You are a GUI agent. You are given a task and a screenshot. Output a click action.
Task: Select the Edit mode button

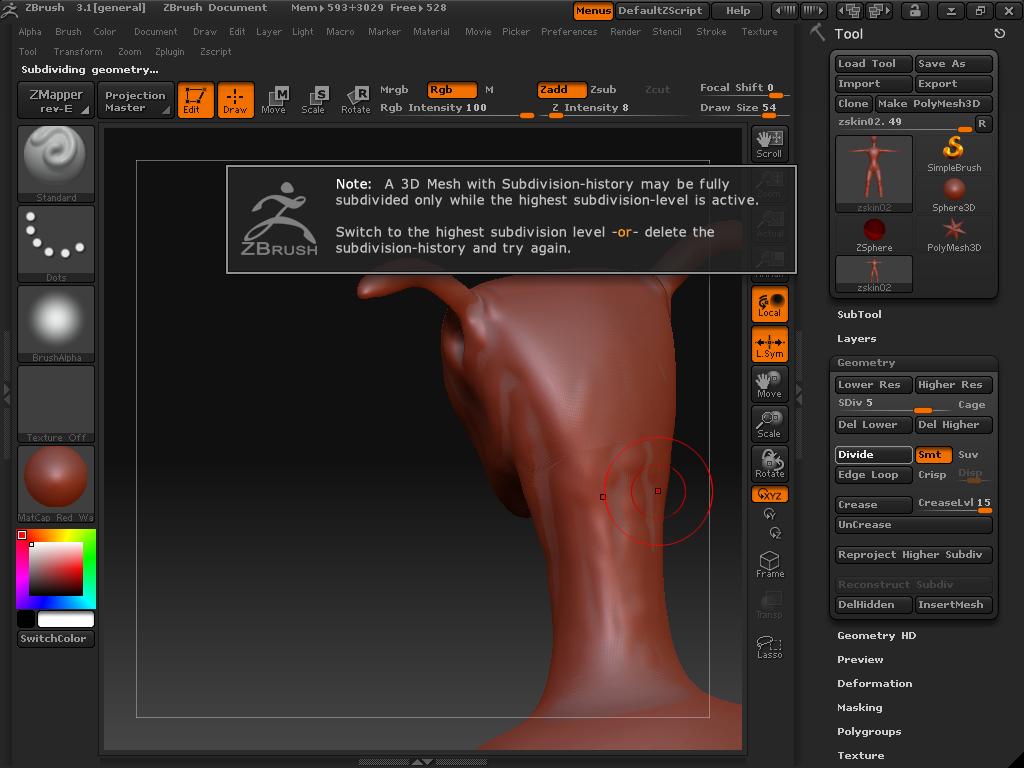195,100
